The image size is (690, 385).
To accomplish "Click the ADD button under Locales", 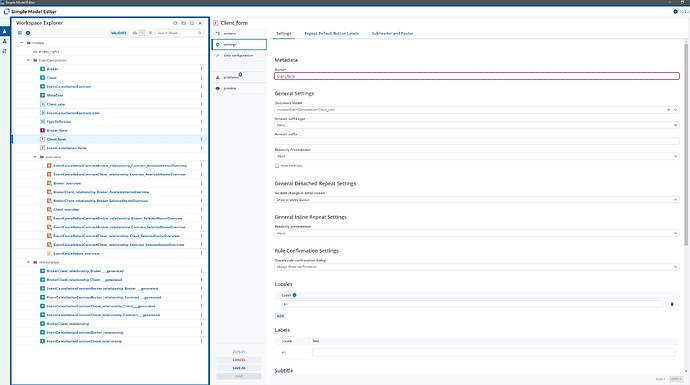I will (x=280, y=316).
